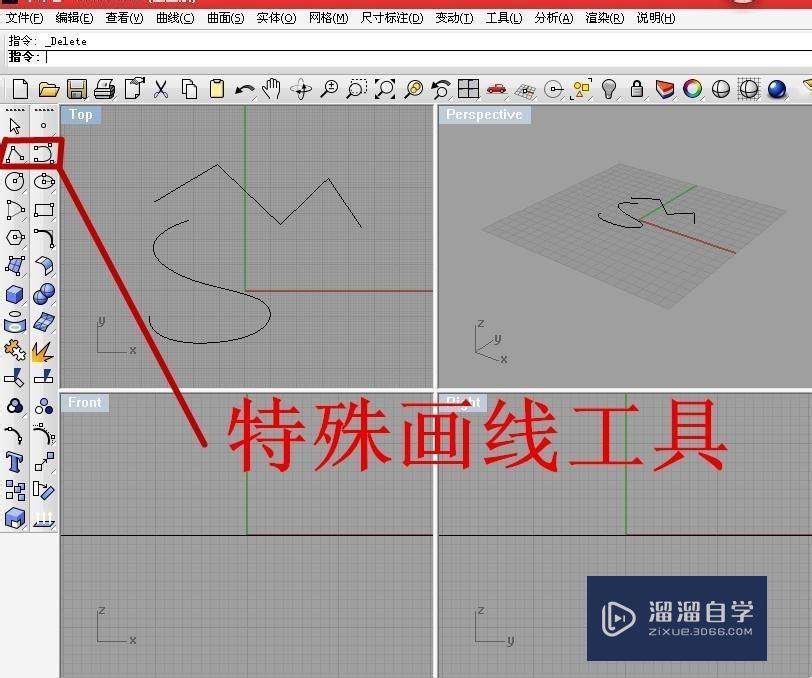Screen dimensions: 812x678
Task: Click the Zoom window icon
Action: [x=357, y=89]
